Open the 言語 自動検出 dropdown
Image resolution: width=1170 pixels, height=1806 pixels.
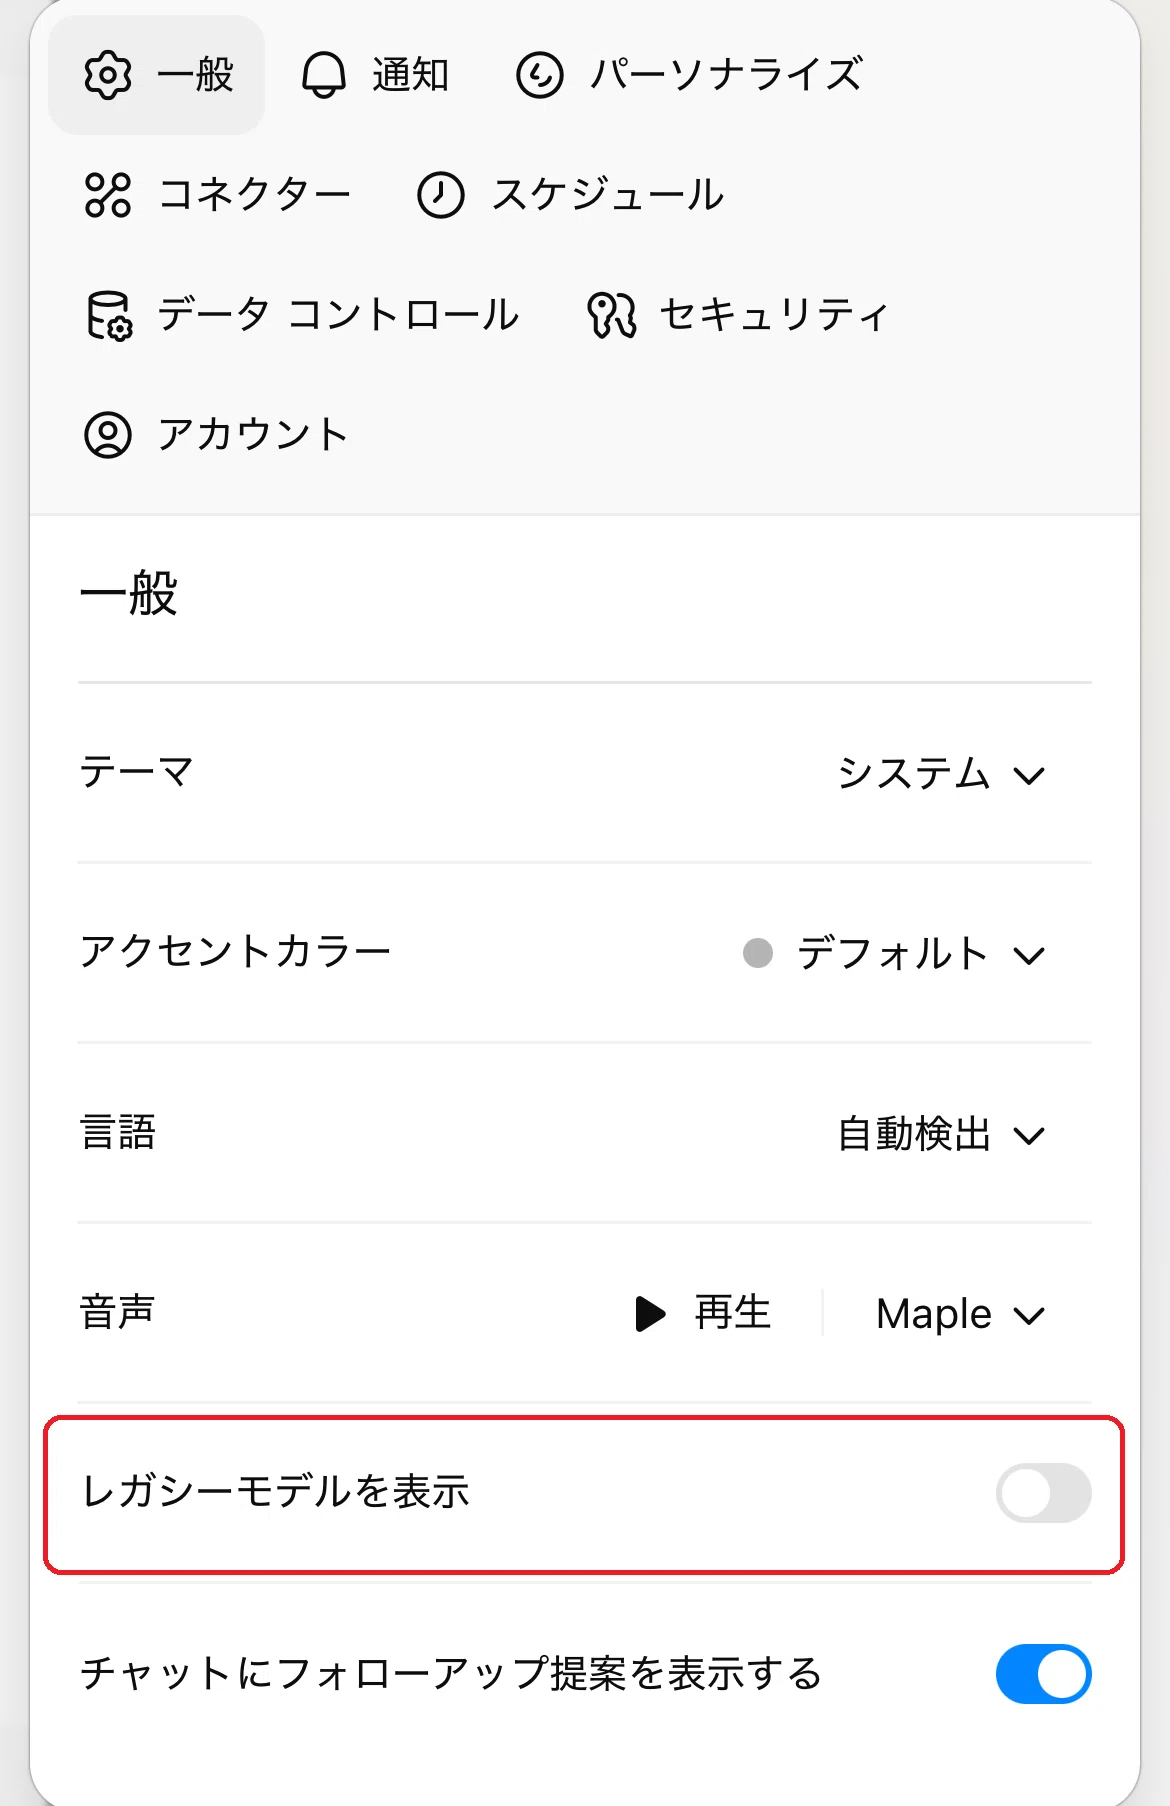[941, 1134]
